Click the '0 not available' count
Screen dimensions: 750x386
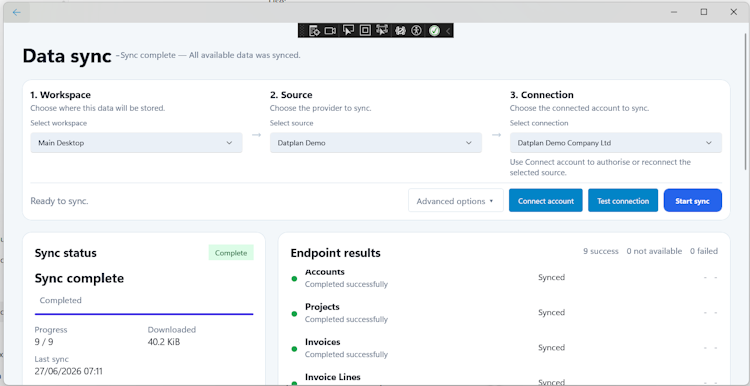click(654, 251)
